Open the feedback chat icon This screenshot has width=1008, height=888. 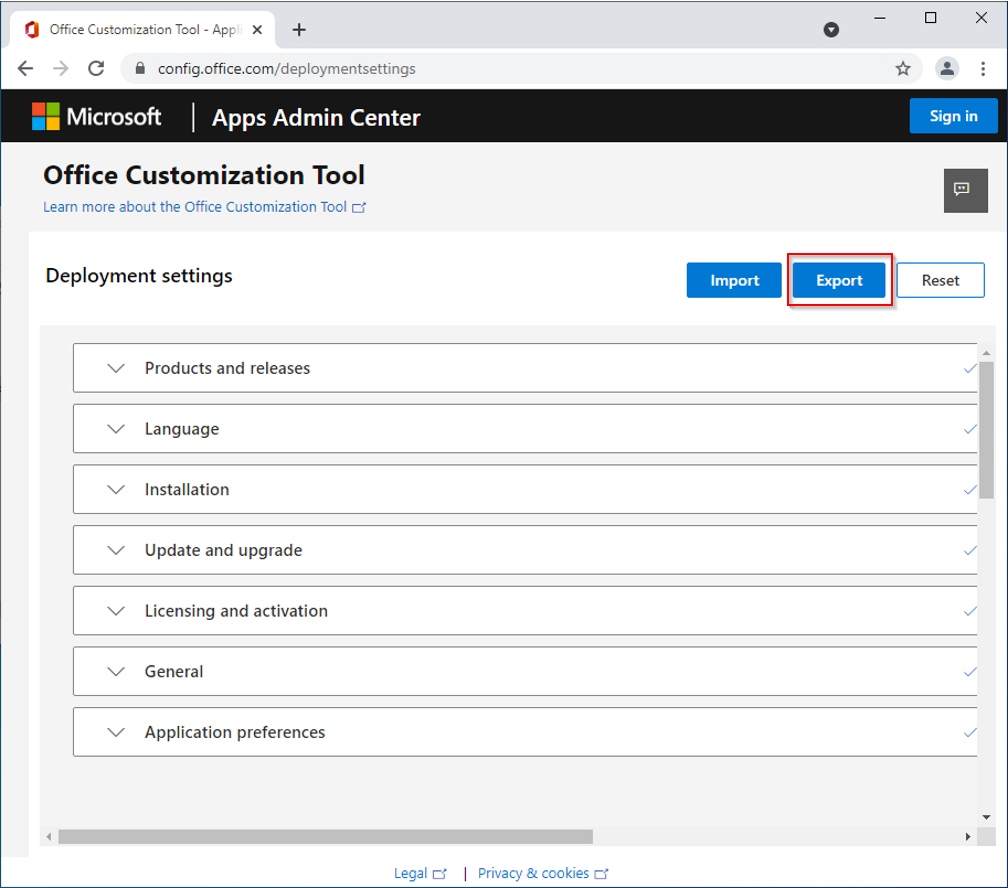(x=966, y=190)
